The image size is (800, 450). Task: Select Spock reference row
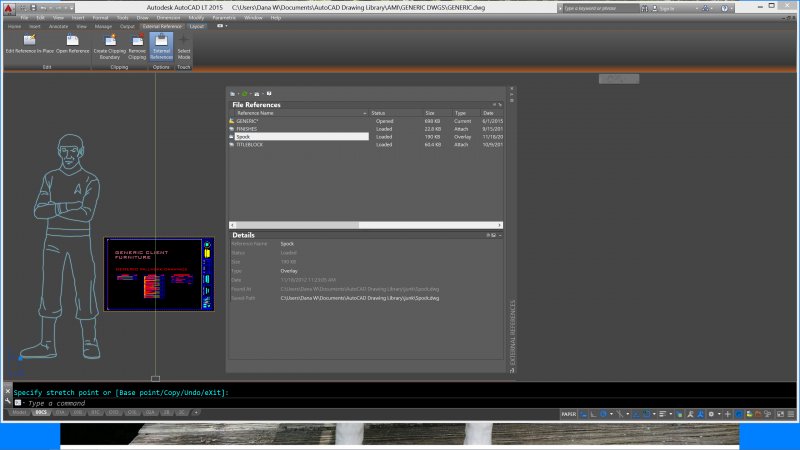point(366,137)
